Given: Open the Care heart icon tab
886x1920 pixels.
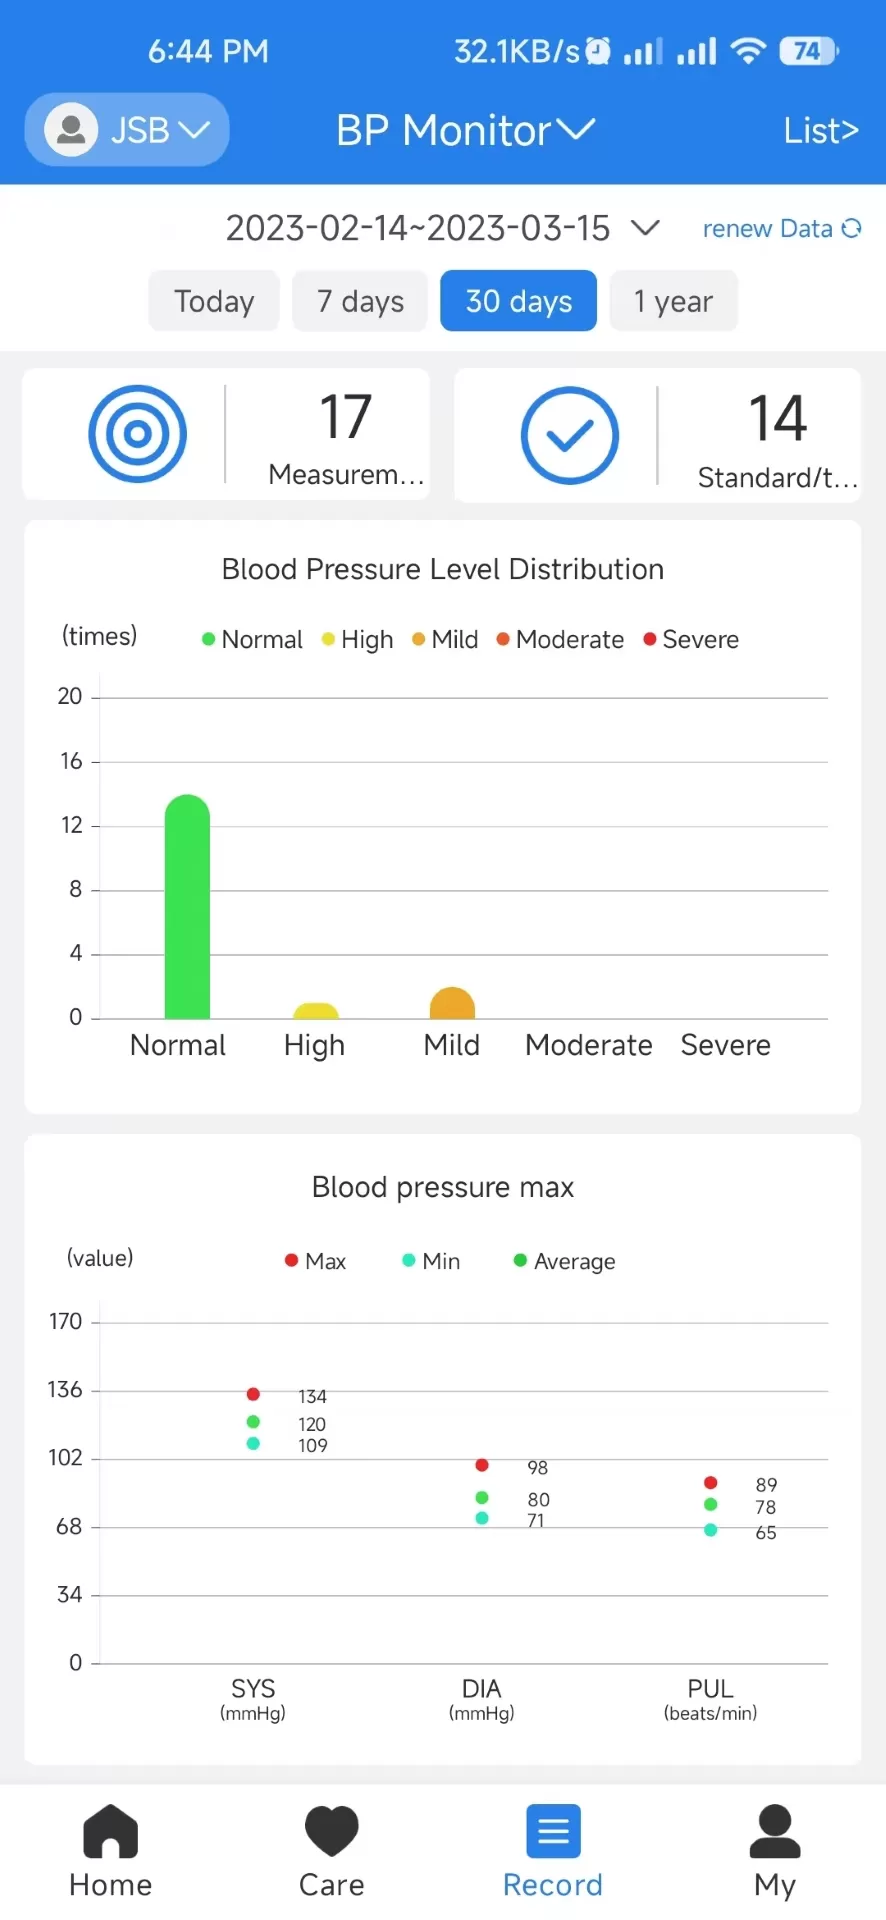Looking at the screenshot, I should pyautogui.click(x=331, y=1830).
